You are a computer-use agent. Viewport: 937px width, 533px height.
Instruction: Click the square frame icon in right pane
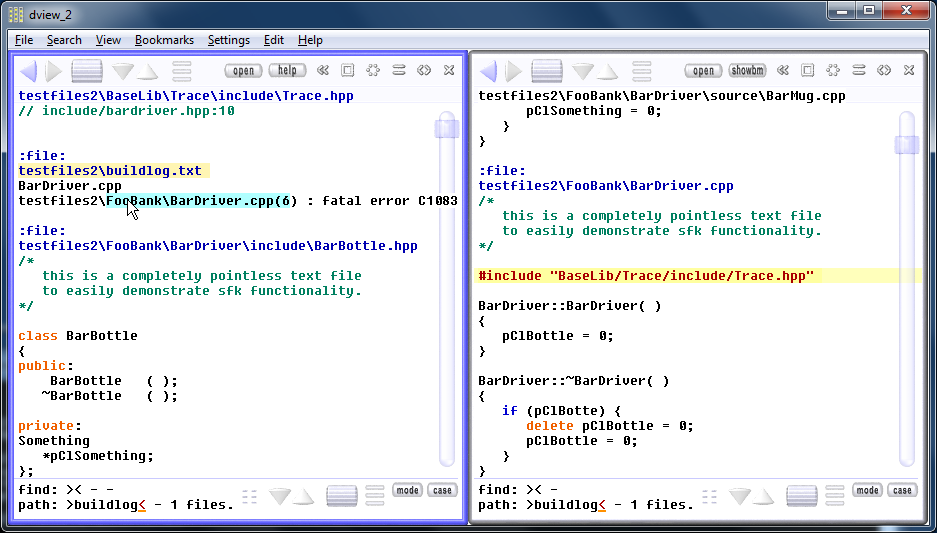(x=807, y=71)
